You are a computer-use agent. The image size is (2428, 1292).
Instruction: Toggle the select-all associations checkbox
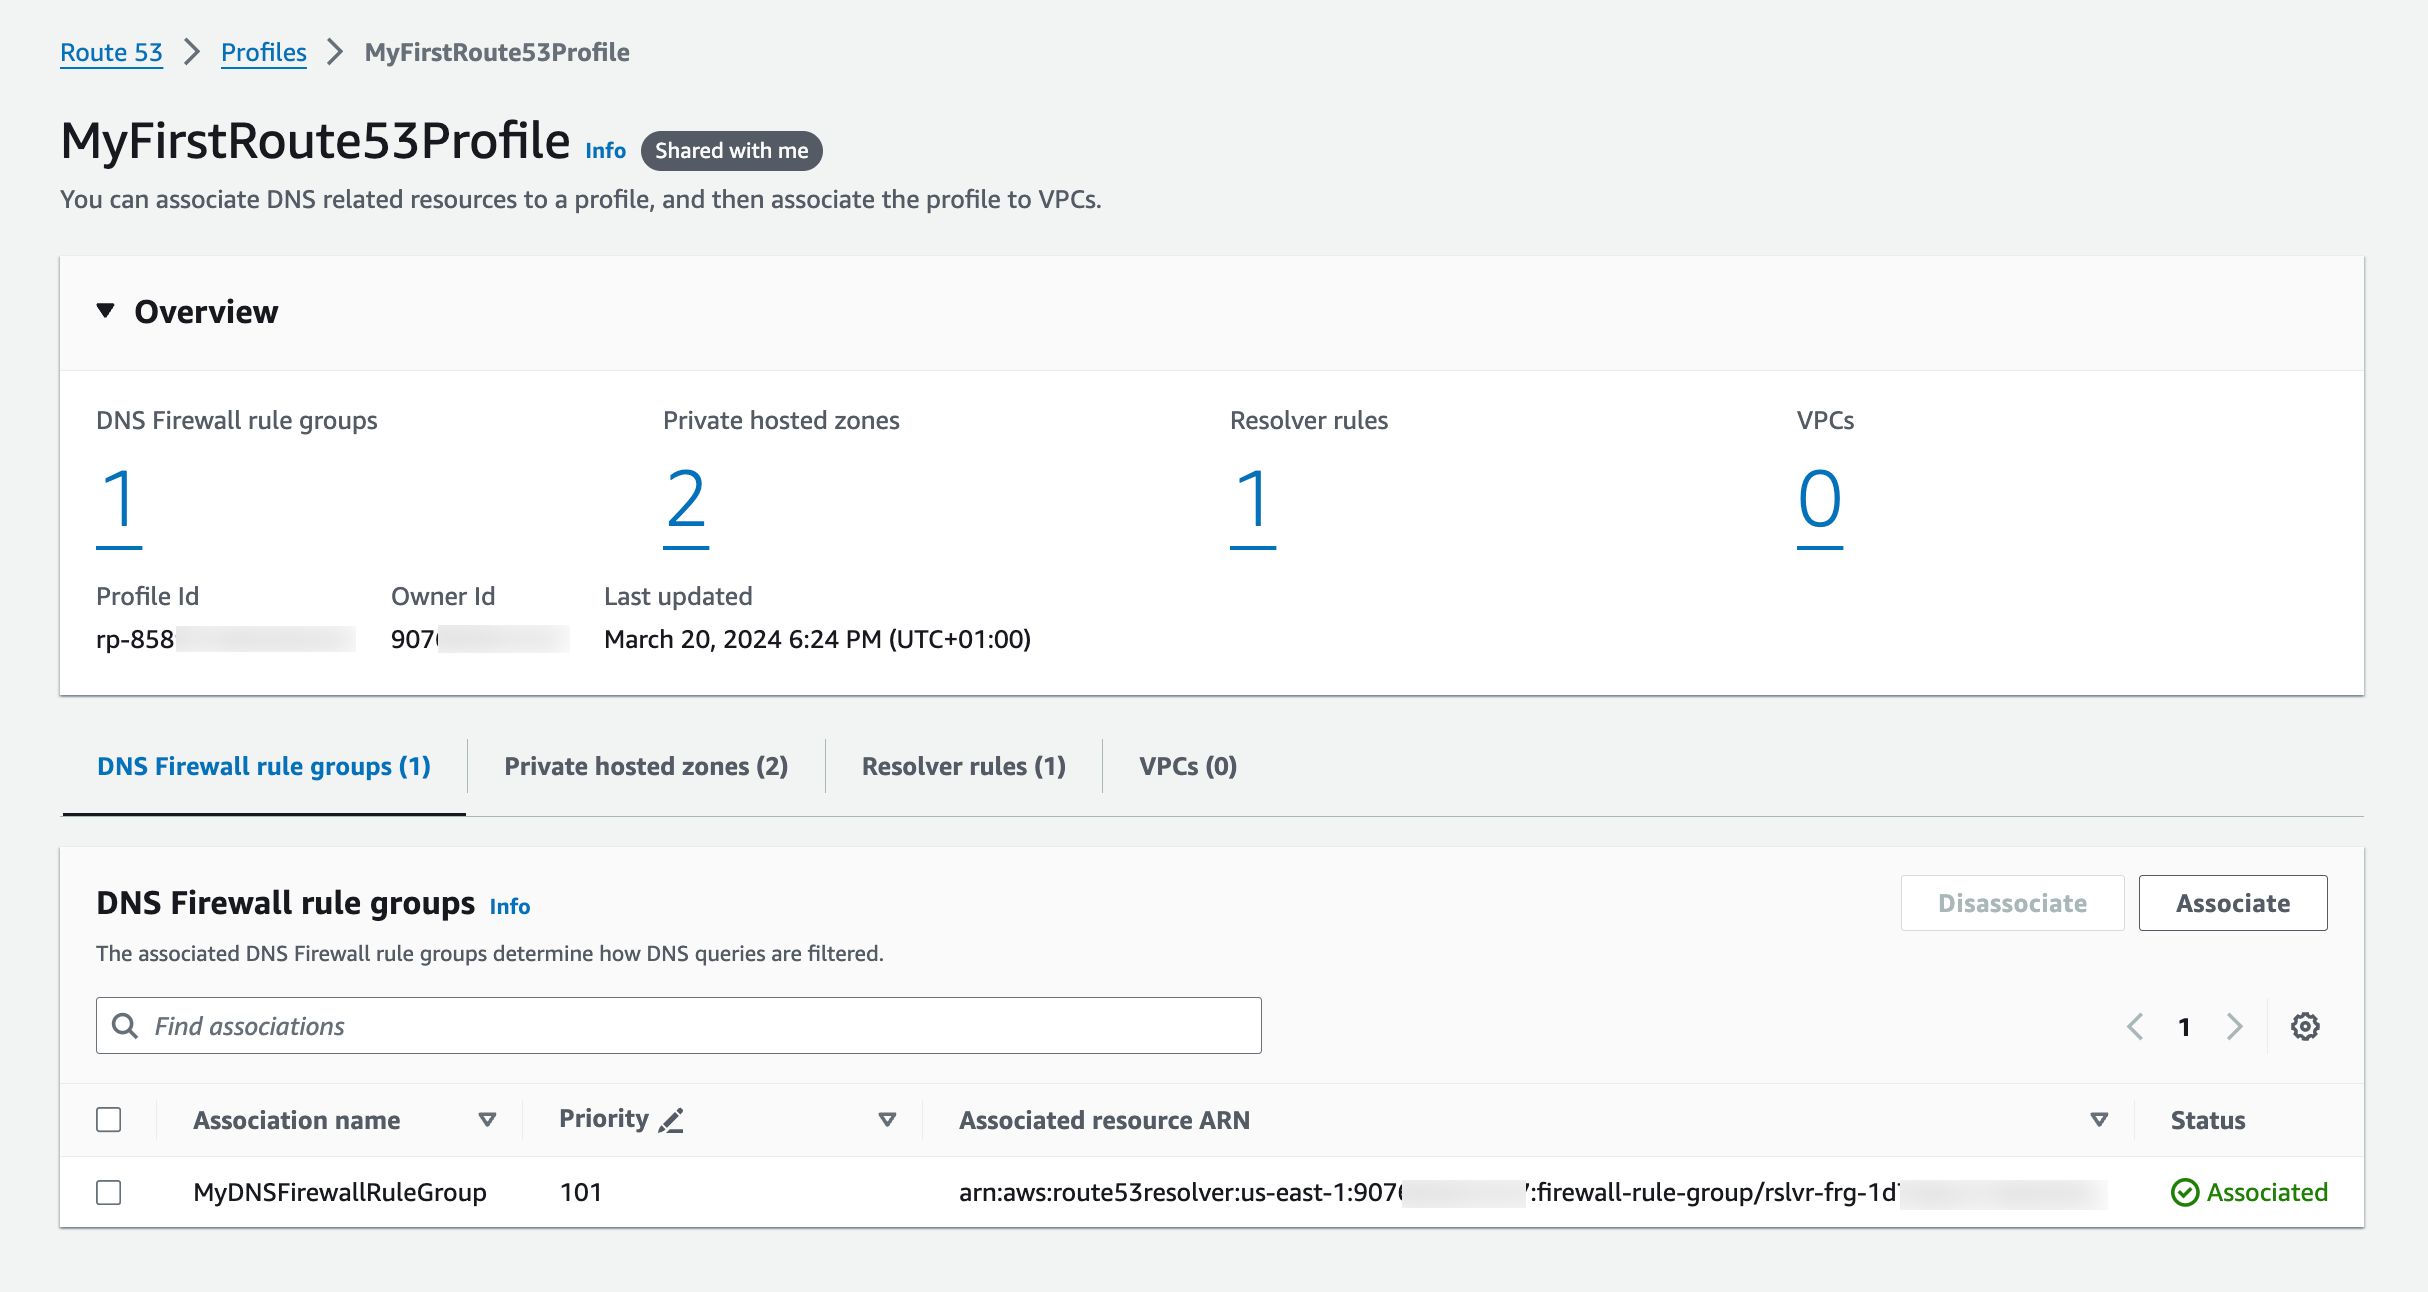(x=109, y=1120)
